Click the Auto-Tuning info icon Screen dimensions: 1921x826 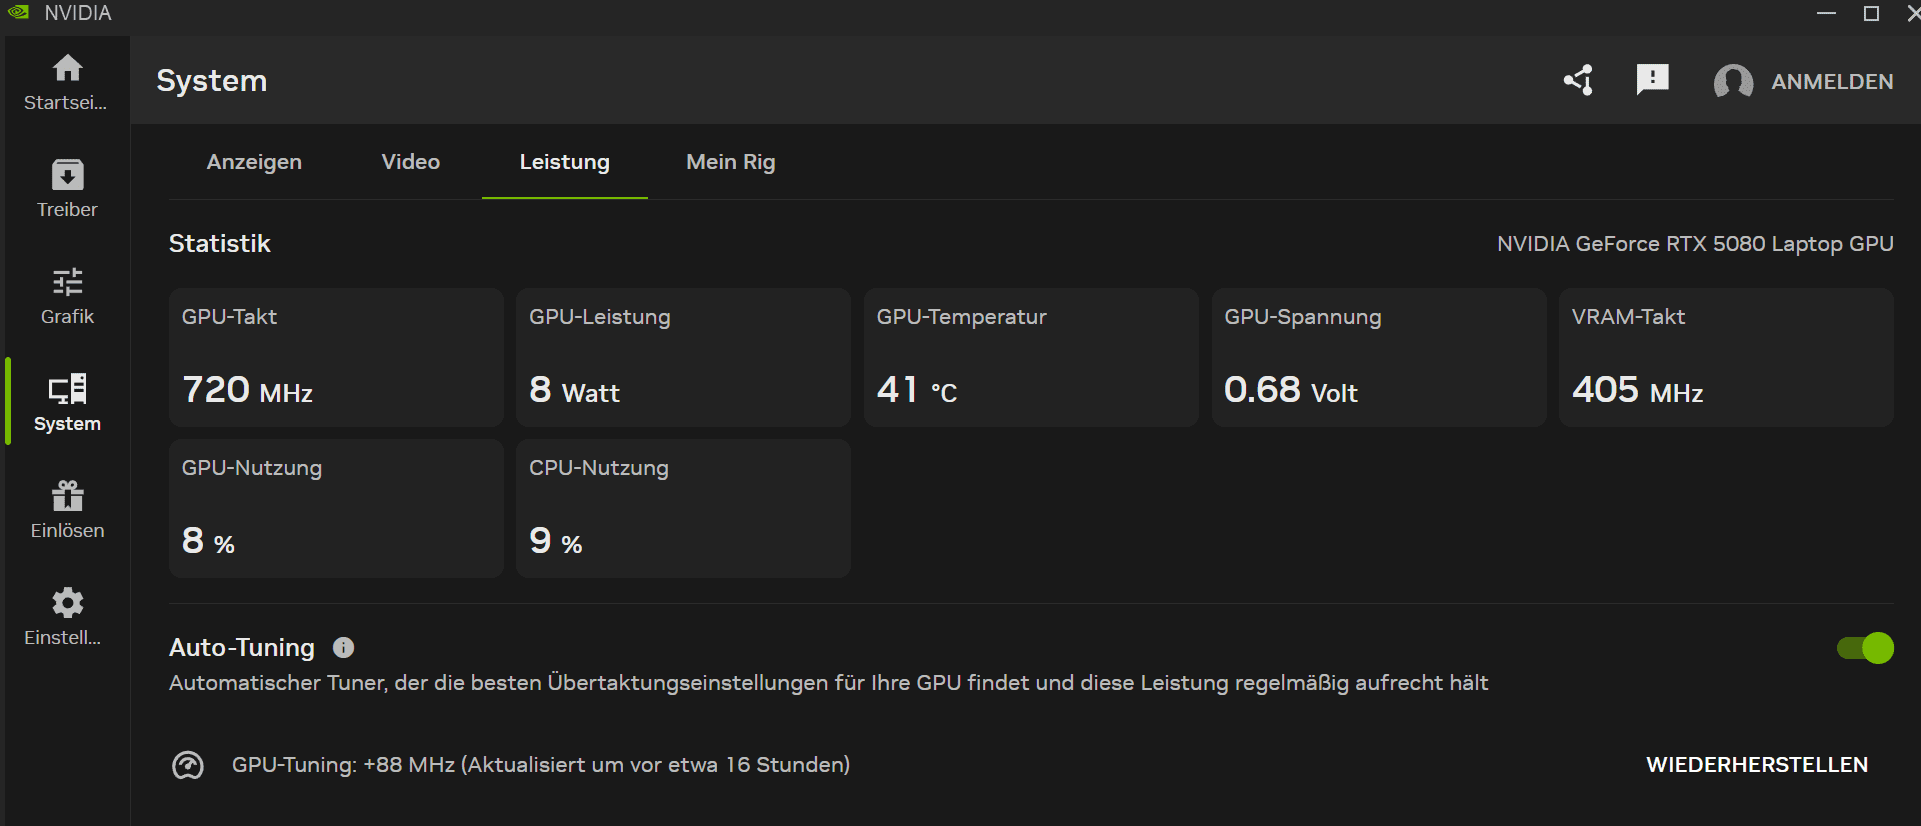click(x=343, y=648)
